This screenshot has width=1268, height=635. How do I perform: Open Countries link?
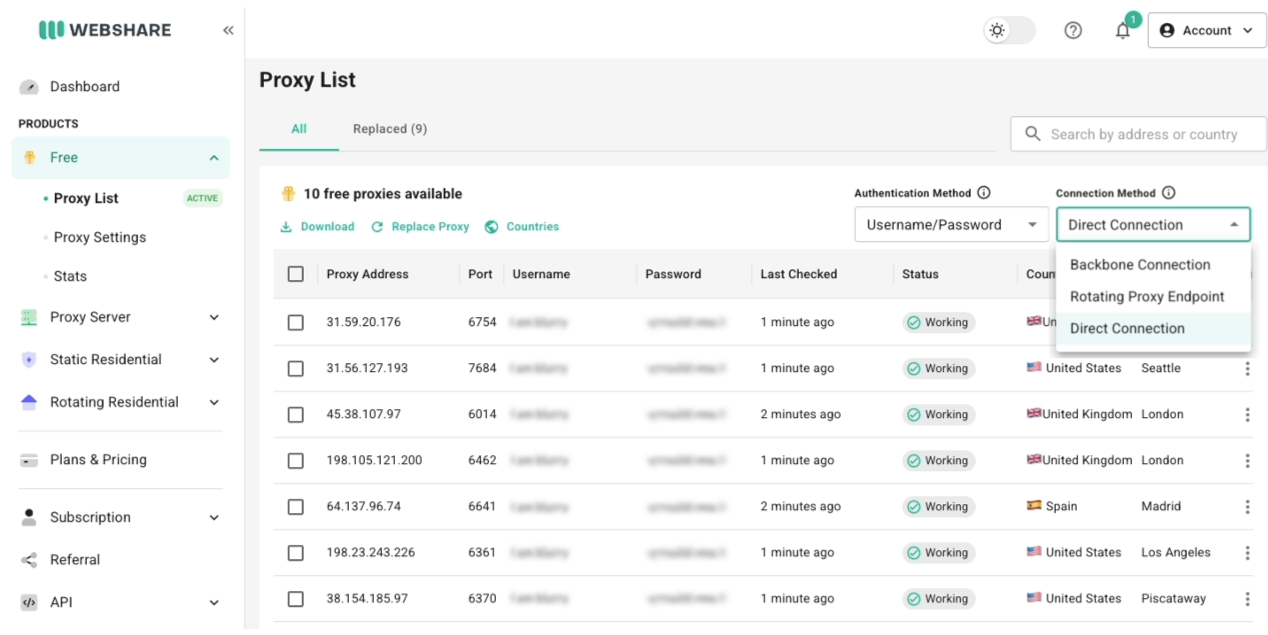[x=522, y=227]
